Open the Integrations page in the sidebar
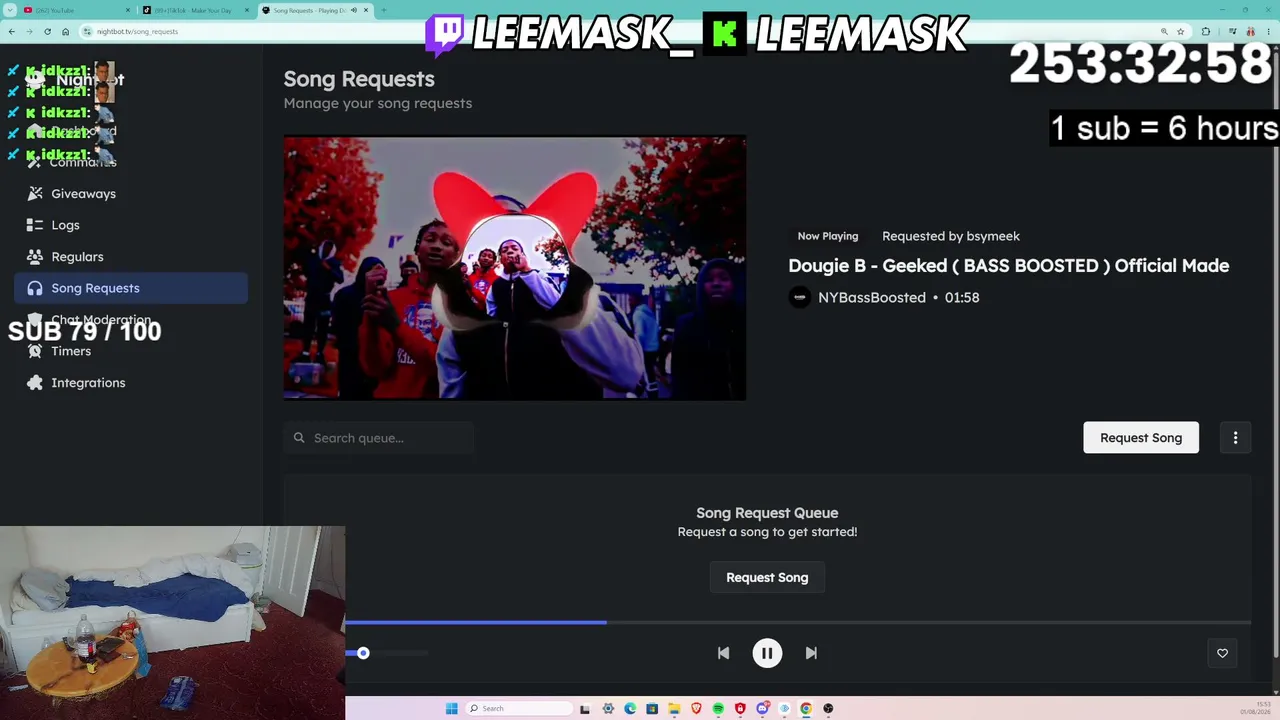1280x720 pixels. [x=131, y=383]
